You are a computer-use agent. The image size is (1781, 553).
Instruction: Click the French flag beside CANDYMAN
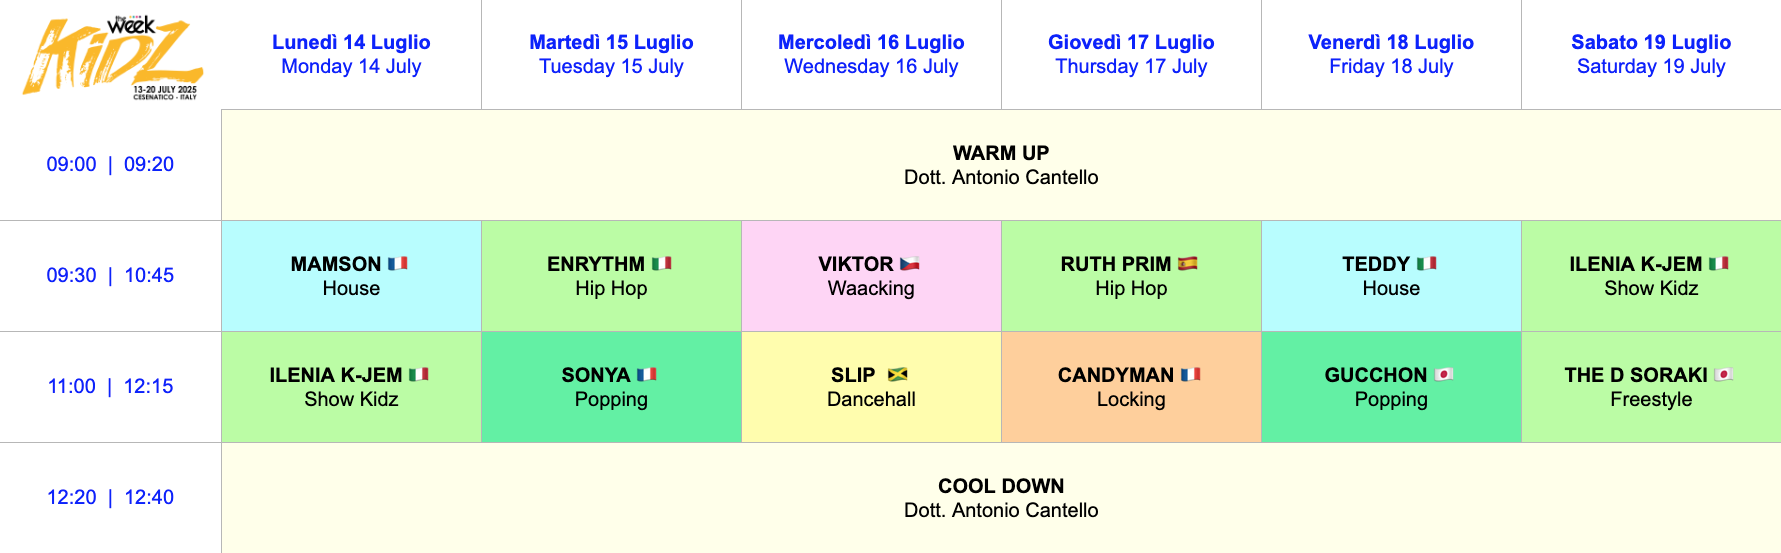[x=1191, y=375]
